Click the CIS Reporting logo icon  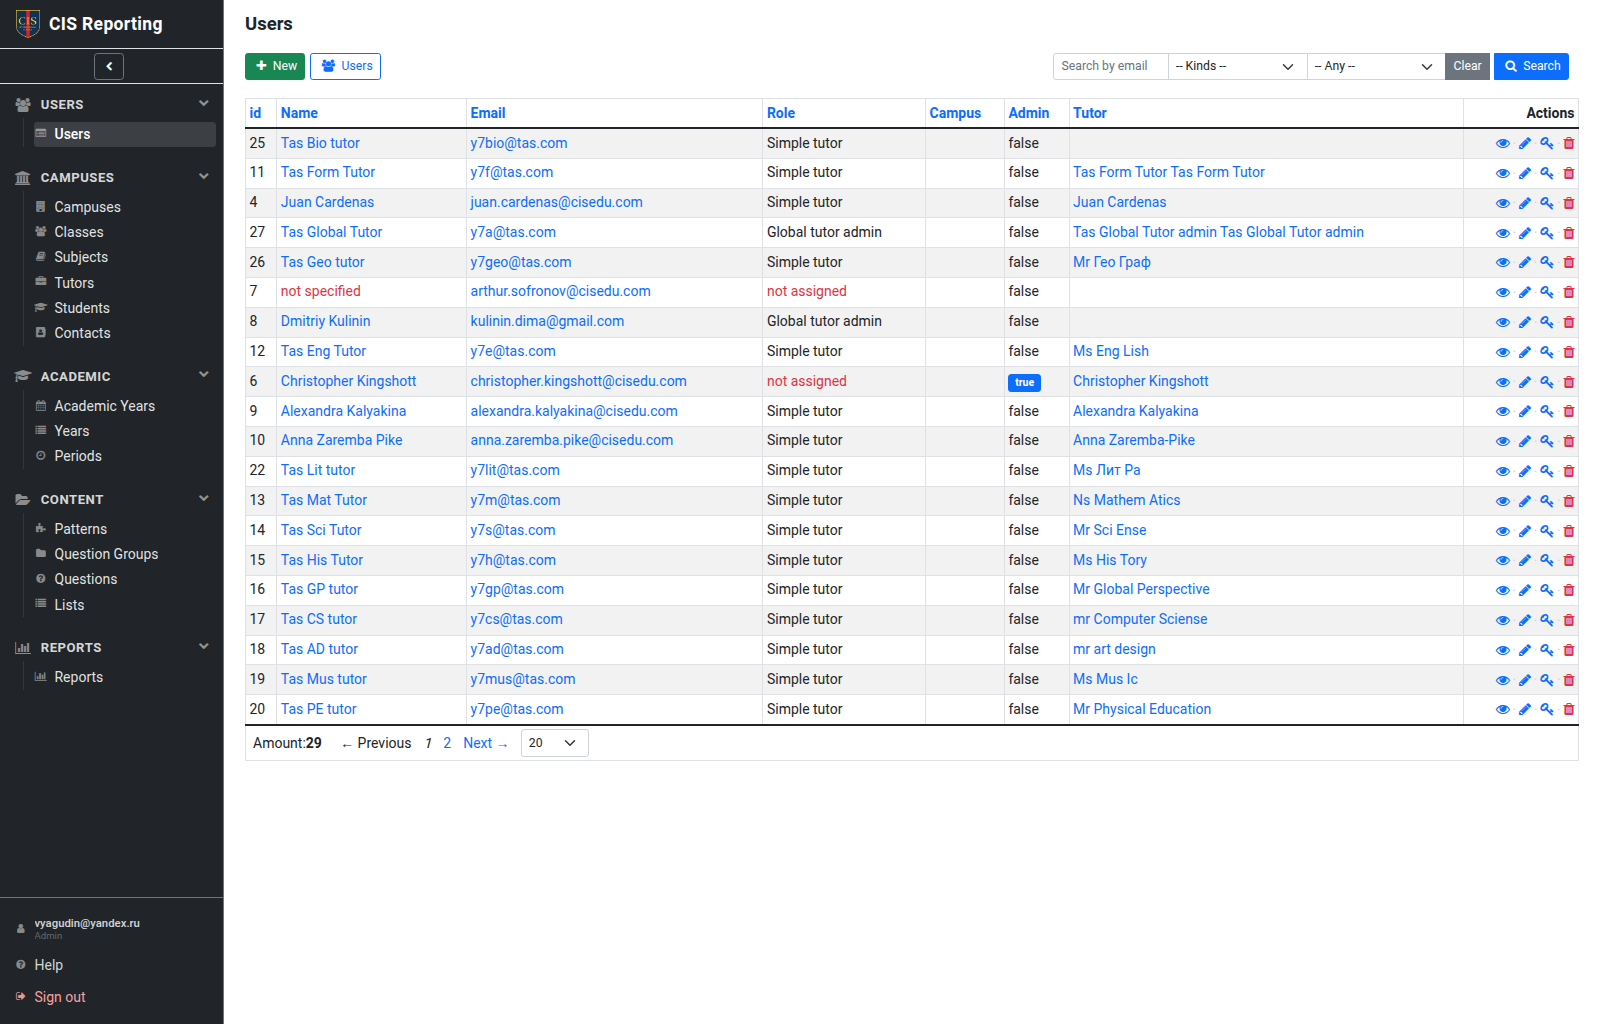point(28,23)
